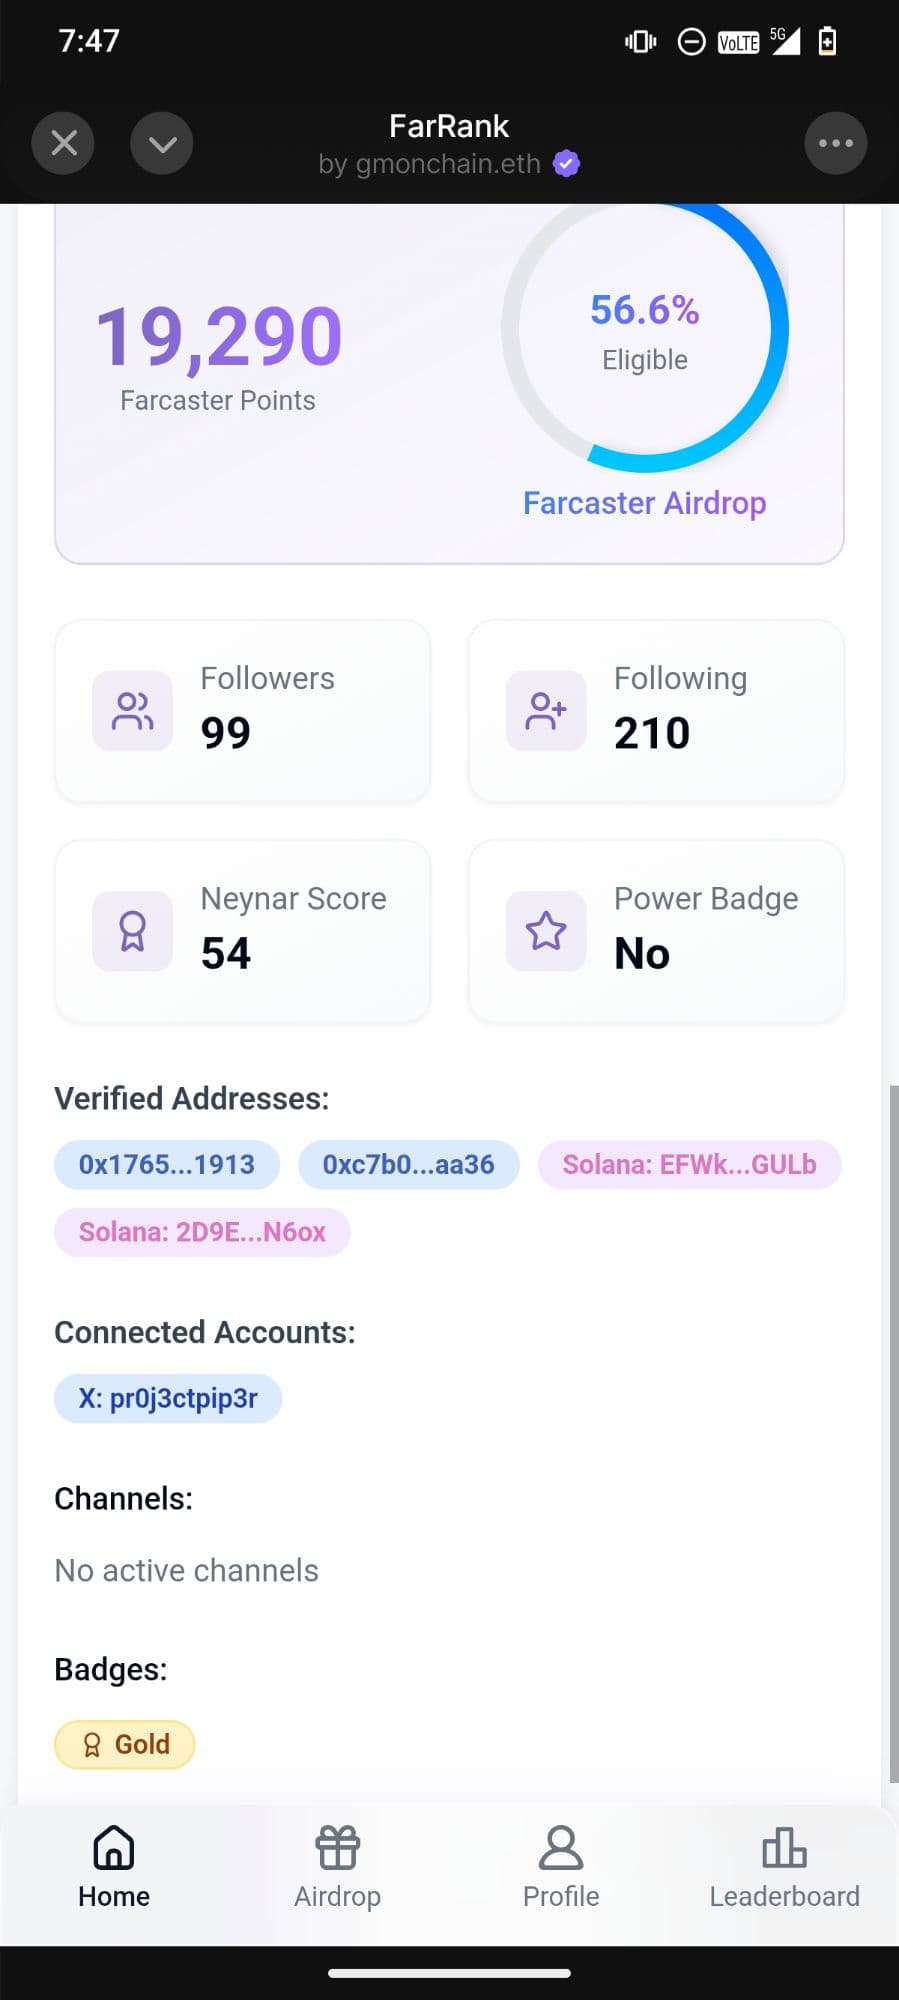899x2000 pixels.
Task: Open the Profile tab
Action: click(561, 1867)
